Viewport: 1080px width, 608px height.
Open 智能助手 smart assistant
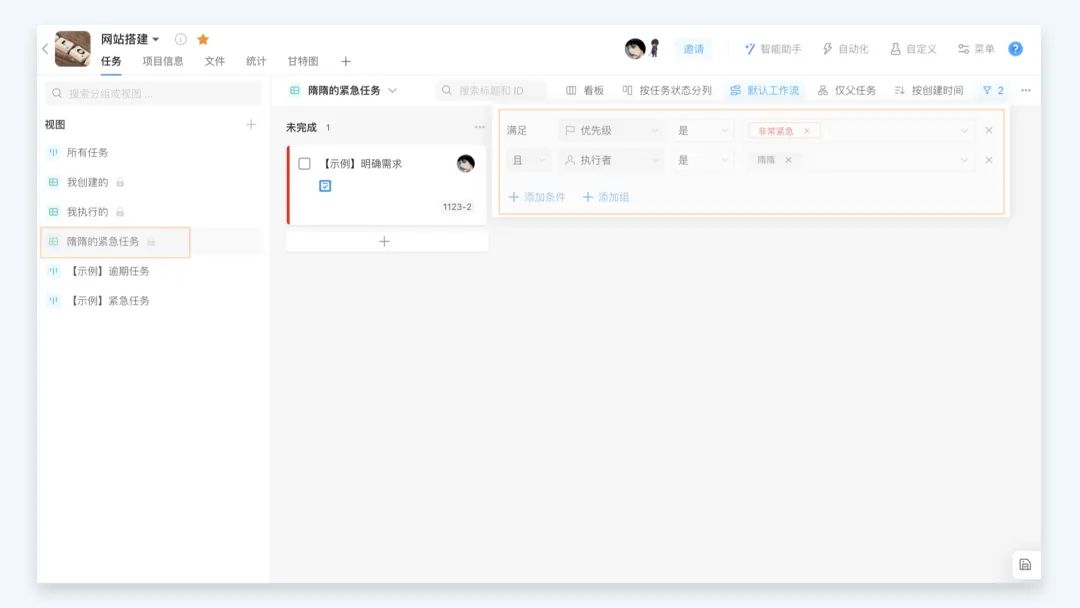[x=773, y=49]
